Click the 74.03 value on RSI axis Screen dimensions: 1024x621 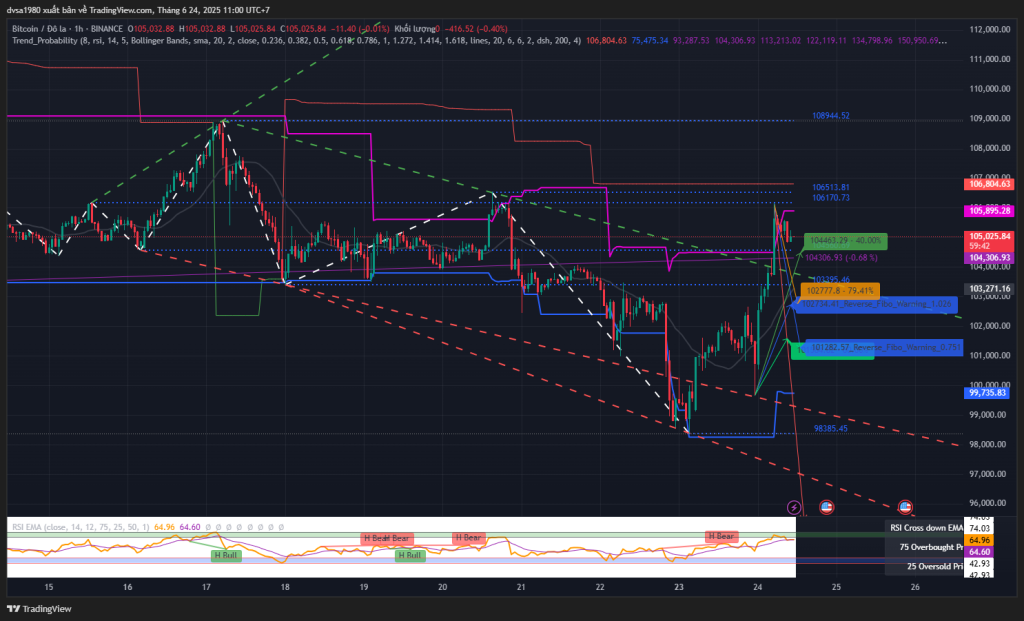click(x=980, y=528)
